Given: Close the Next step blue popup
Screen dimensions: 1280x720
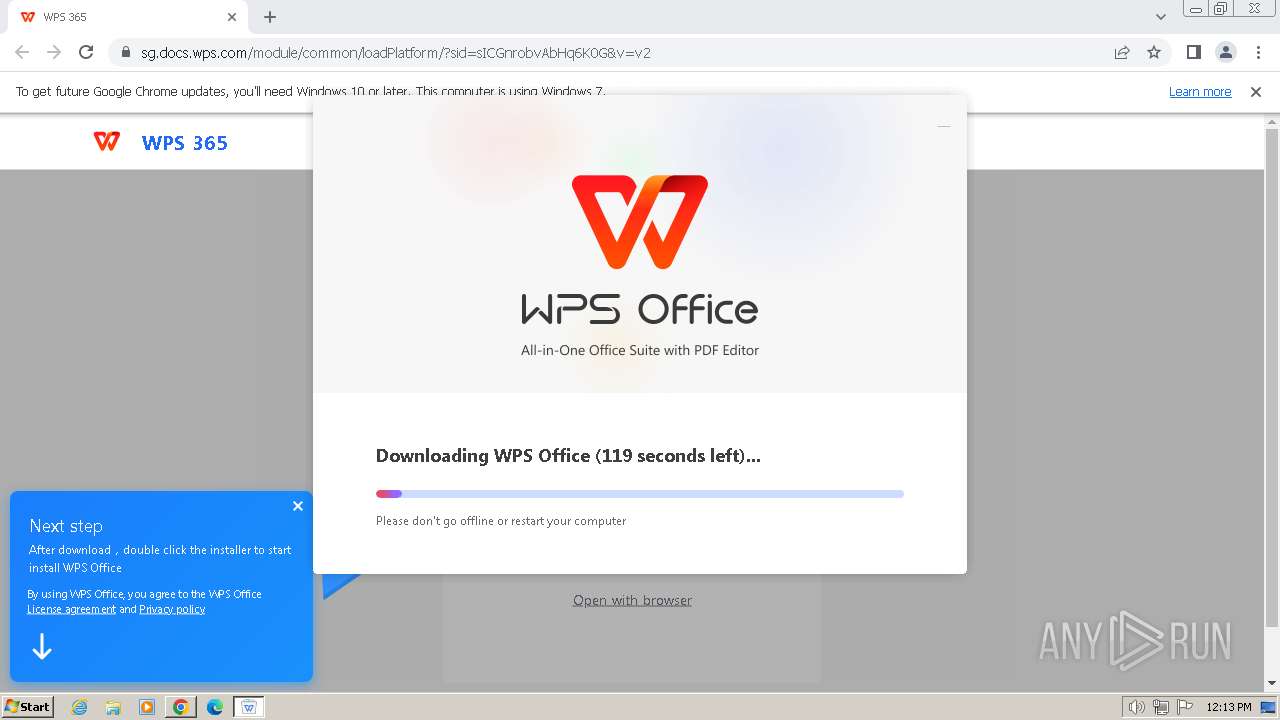Looking at the screenshot, I should 298,506.
